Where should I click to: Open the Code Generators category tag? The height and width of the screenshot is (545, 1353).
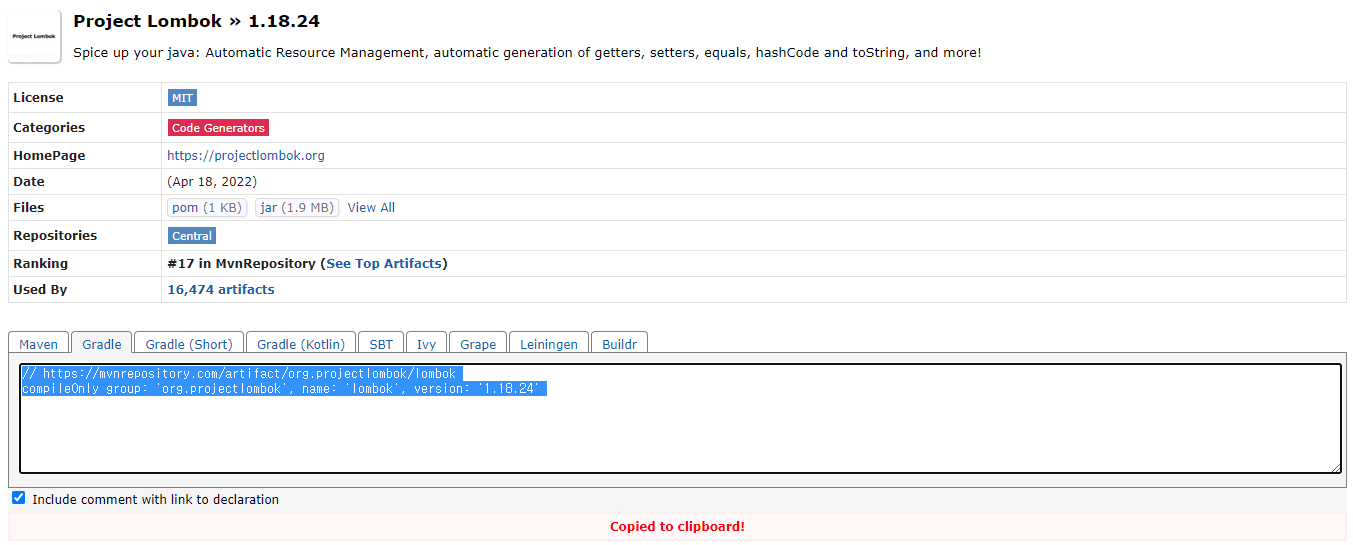point(218,128)
